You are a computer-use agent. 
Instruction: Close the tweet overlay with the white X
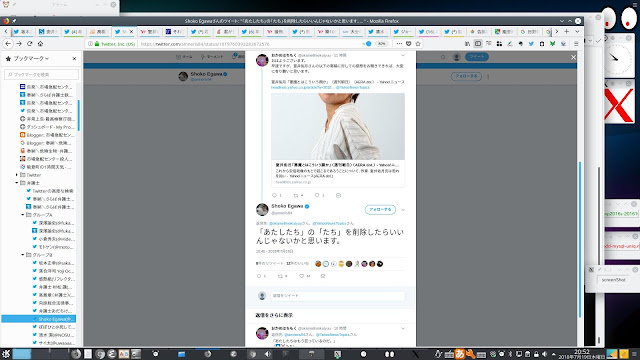coord(573,58)
